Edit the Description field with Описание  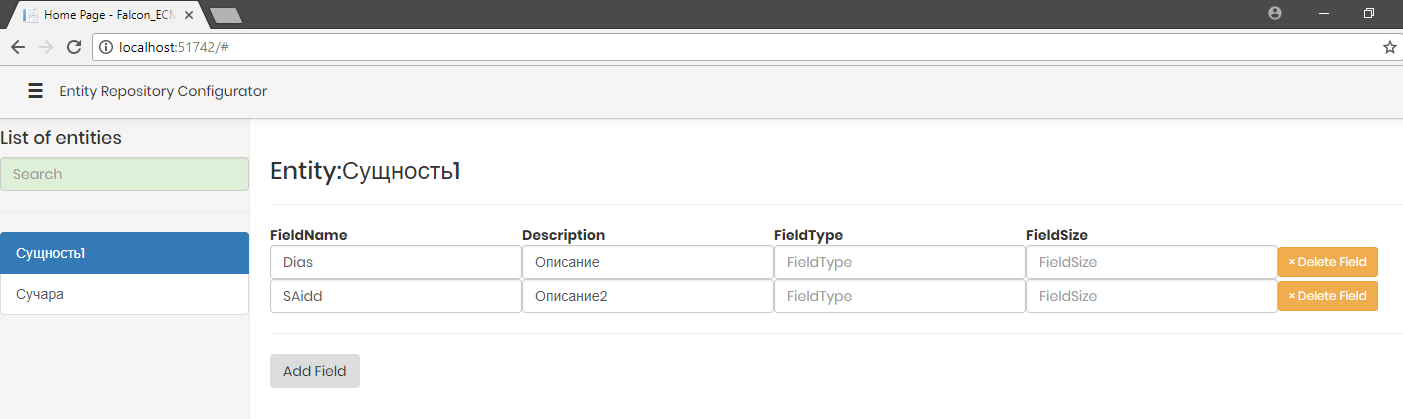648,262
